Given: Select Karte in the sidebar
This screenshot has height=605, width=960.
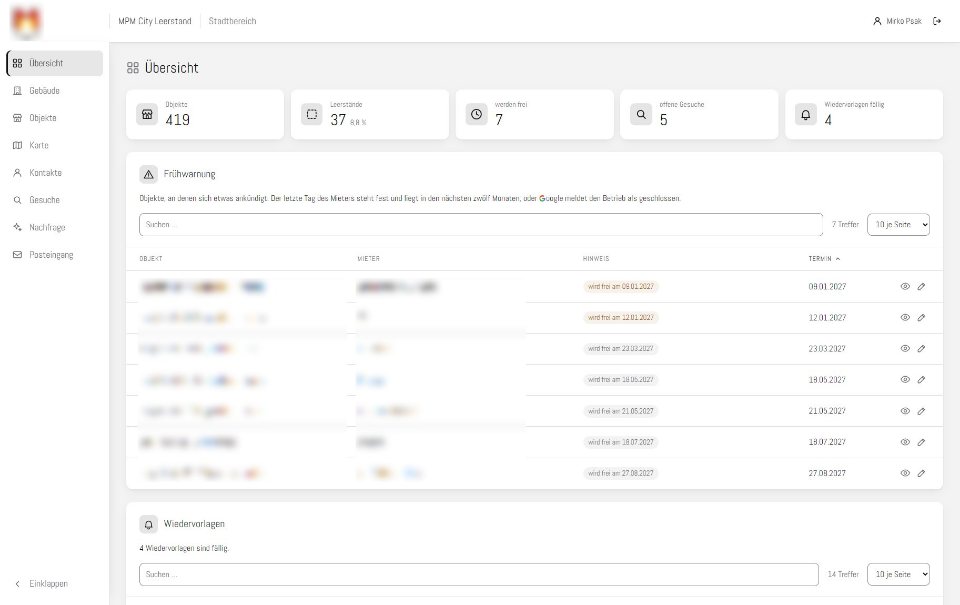Looking at the screenshot, I should (x=54, y=145).
